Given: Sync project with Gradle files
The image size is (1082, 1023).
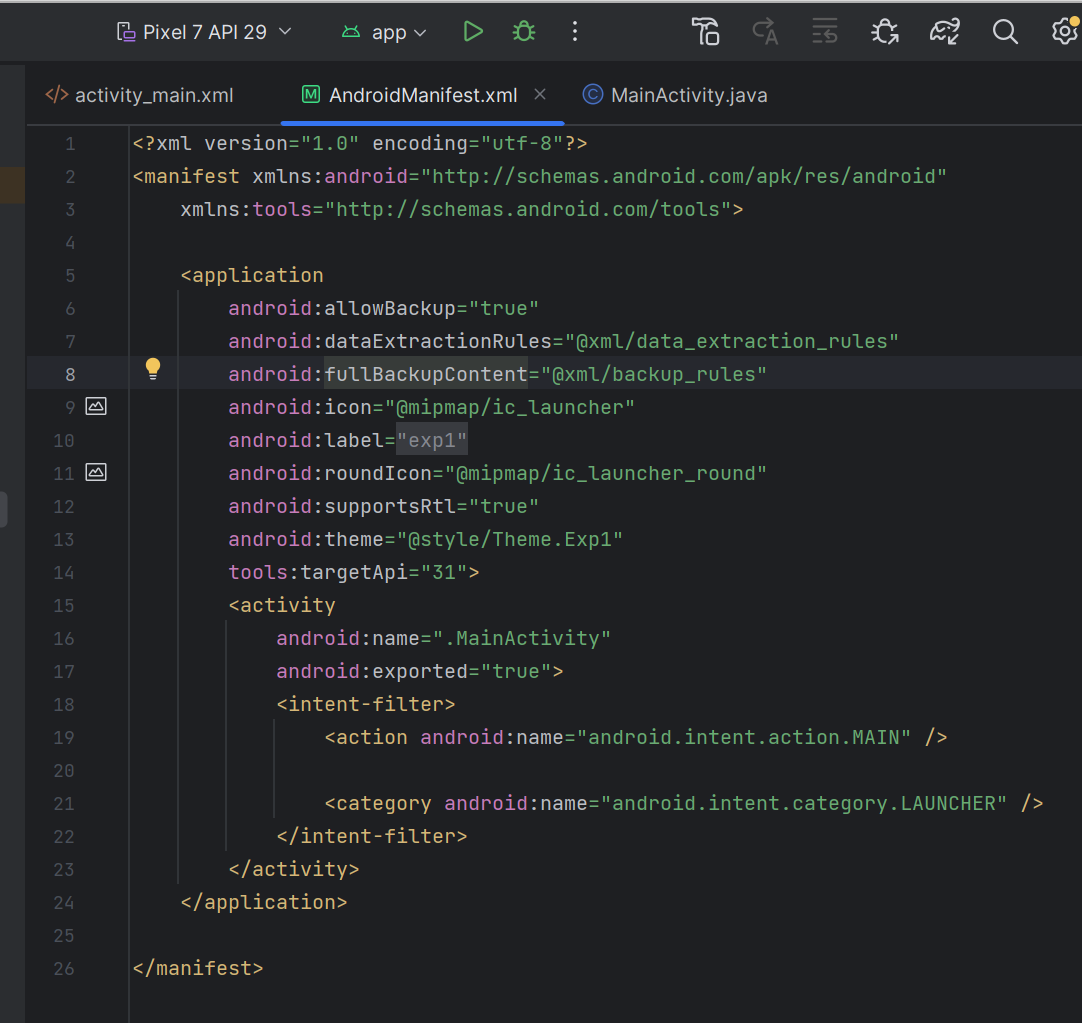Looking at the screenshot, I should point(944,32).
